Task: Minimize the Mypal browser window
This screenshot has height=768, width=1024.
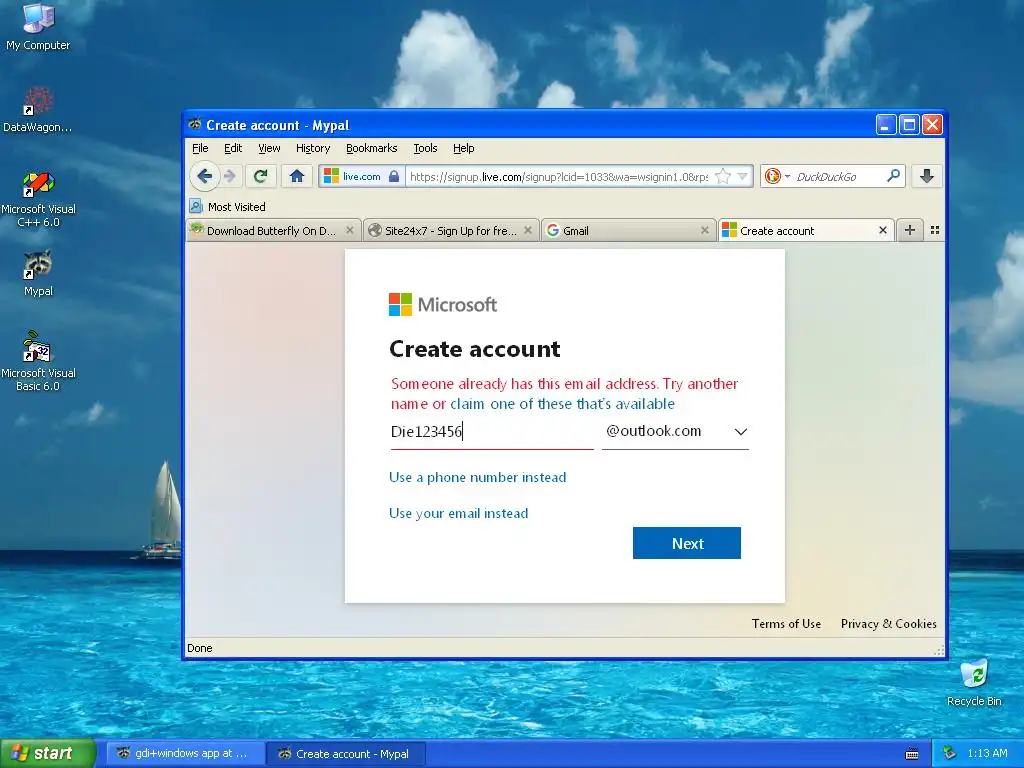Action: (x=886, y=124)
